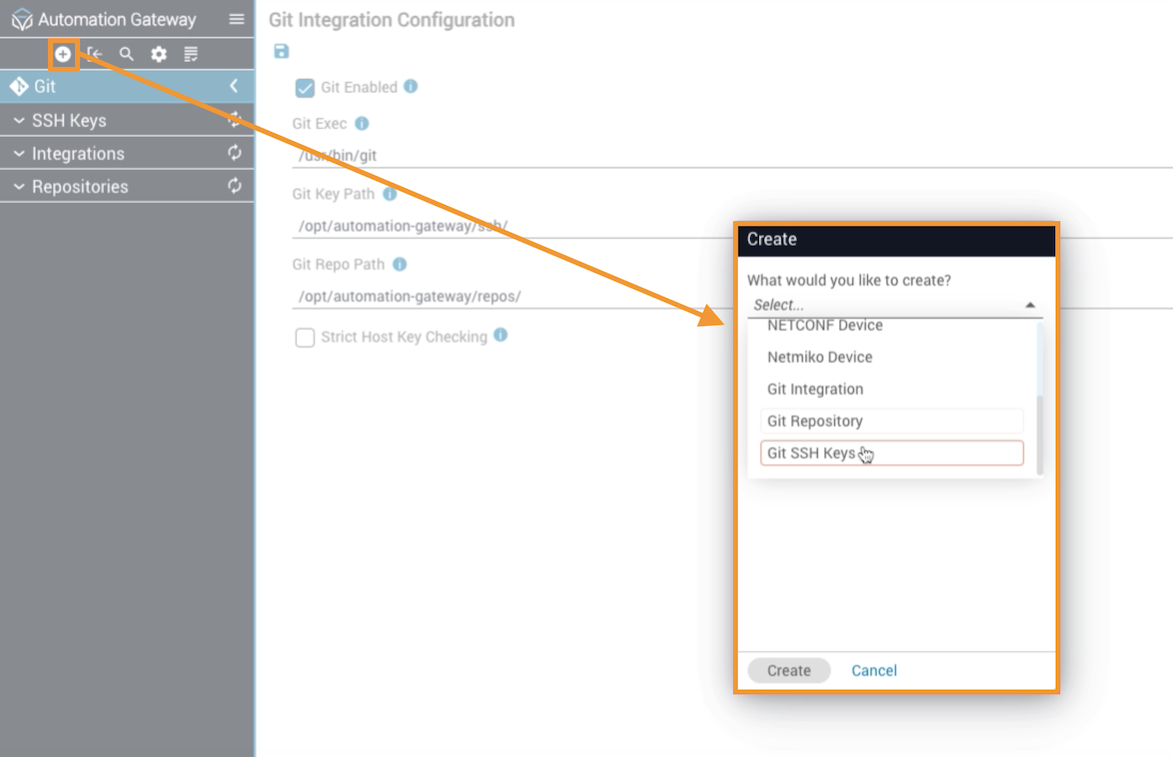Open search with the magnifier icon
This screenshot has height=757, width=1173.
point(126,54)
